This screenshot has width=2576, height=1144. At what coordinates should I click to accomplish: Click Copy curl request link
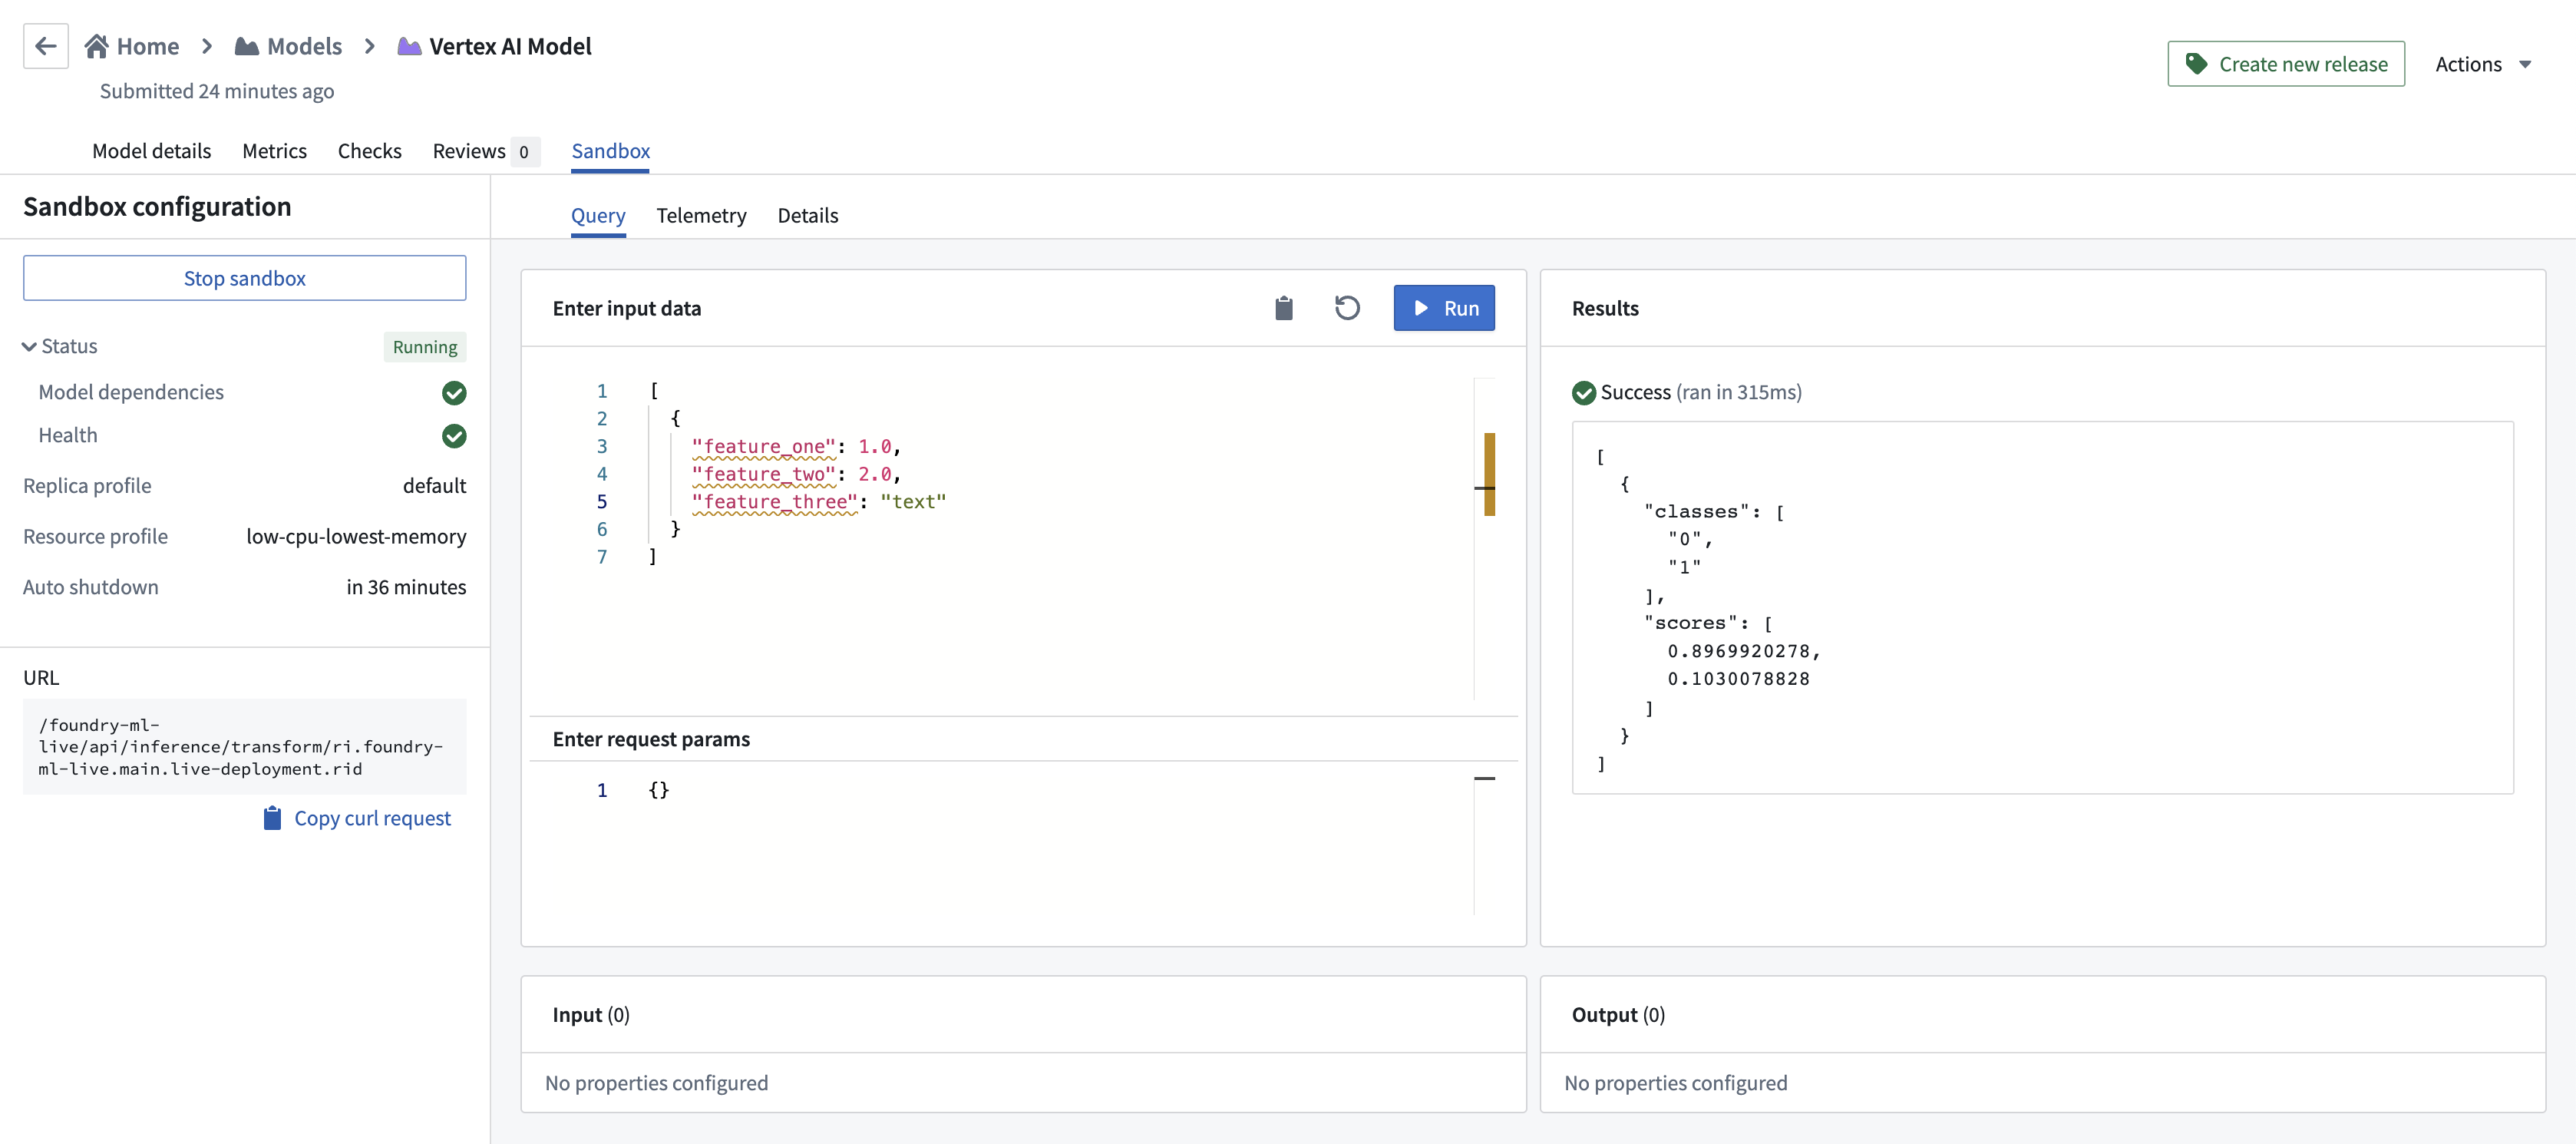[357, 818]
